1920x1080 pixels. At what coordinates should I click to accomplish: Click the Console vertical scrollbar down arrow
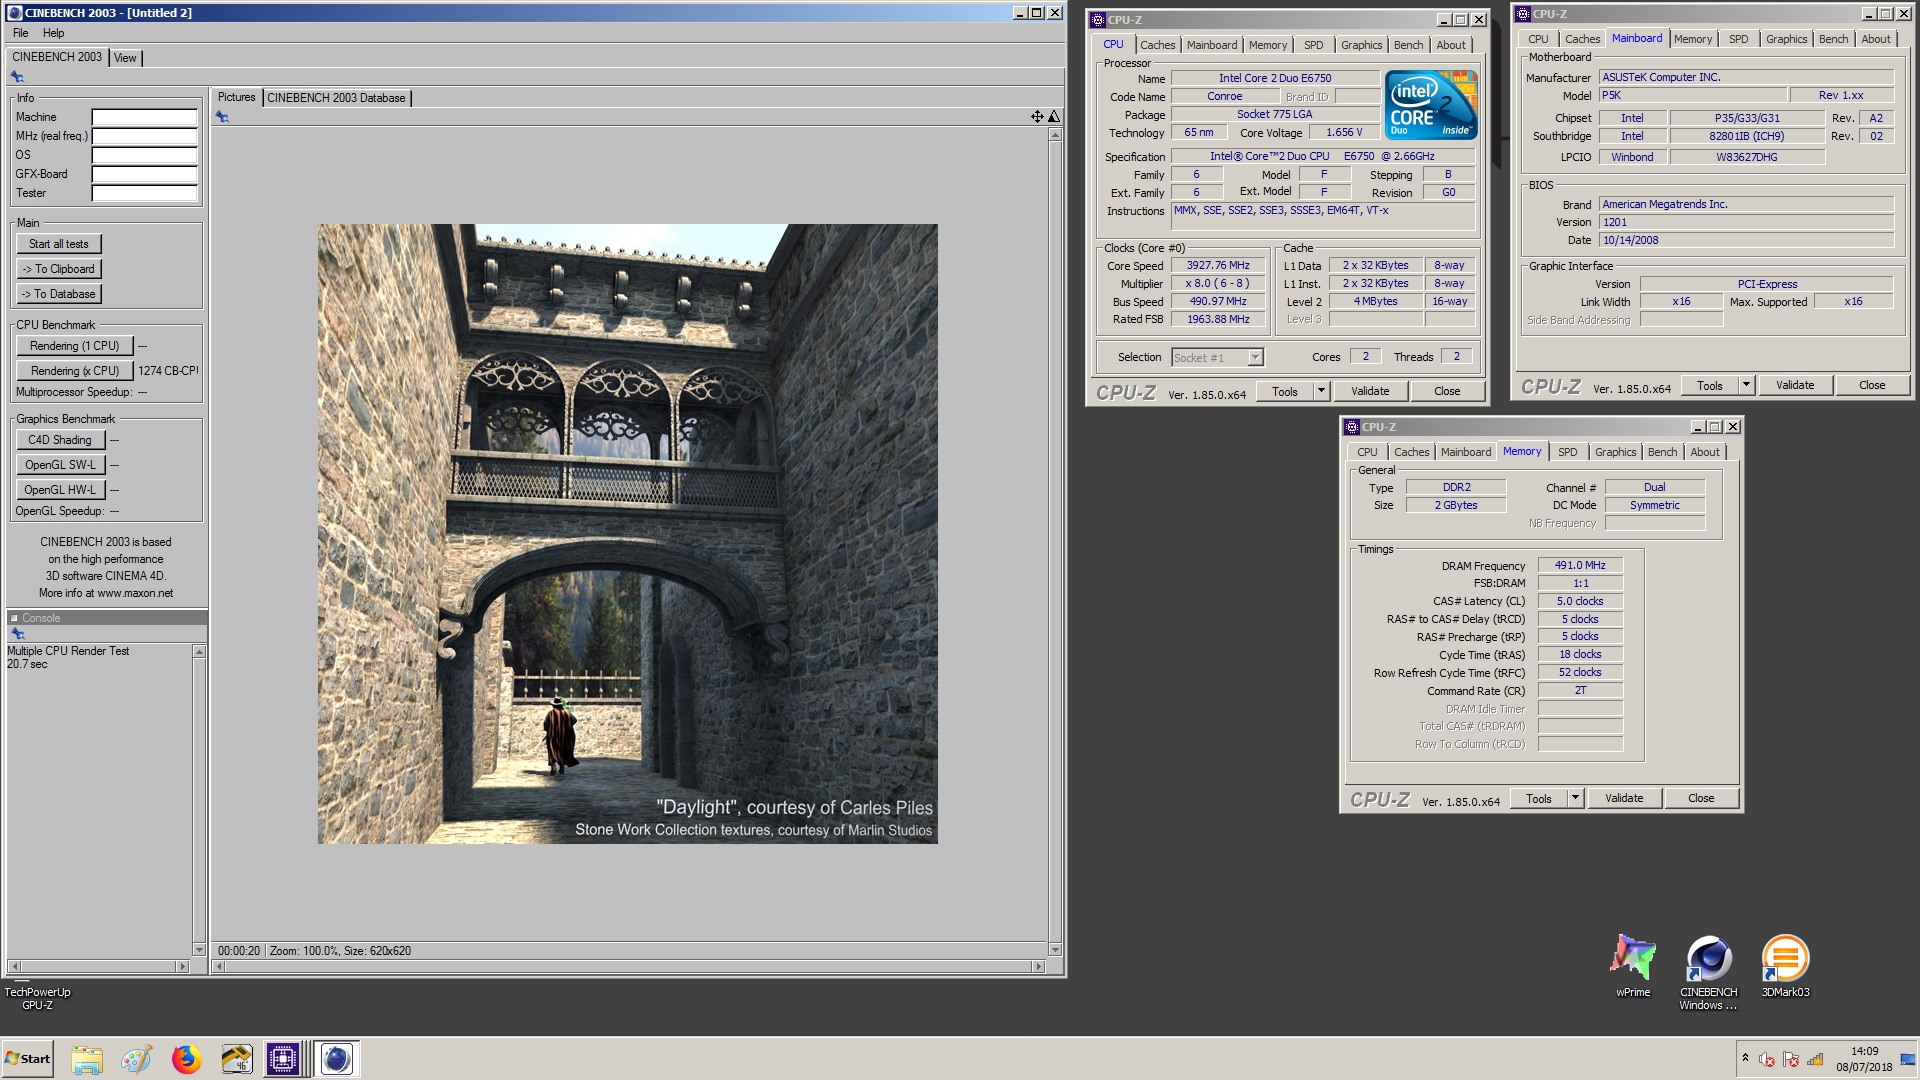199,950
